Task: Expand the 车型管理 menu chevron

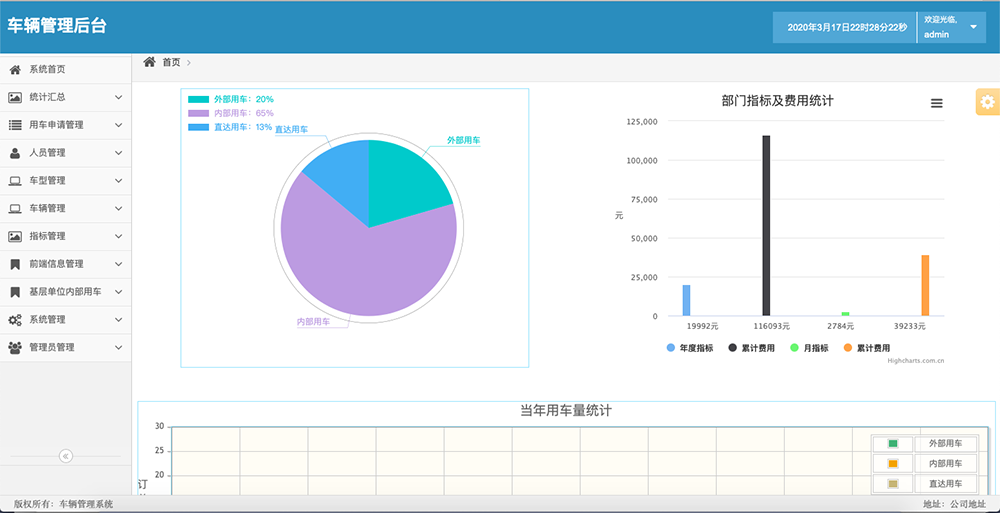Action: point(119,181)
